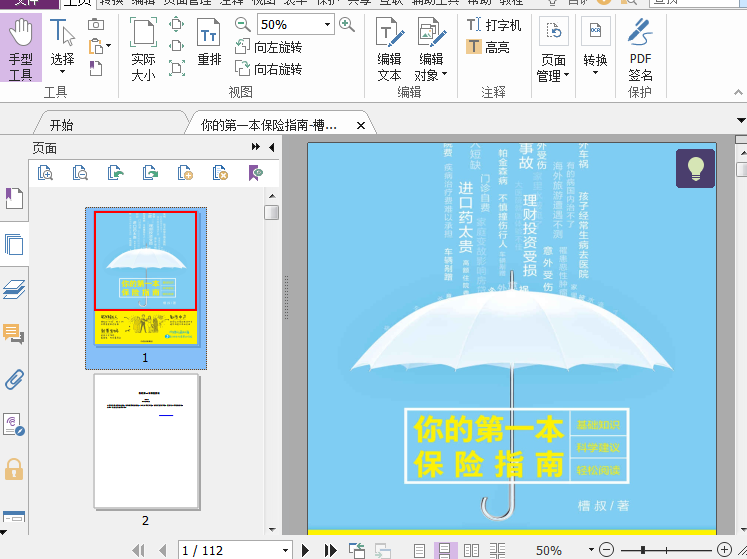Open the Layers sidebar panel
Viewport: 747px width, 559px height.
[x=14, y=289]
